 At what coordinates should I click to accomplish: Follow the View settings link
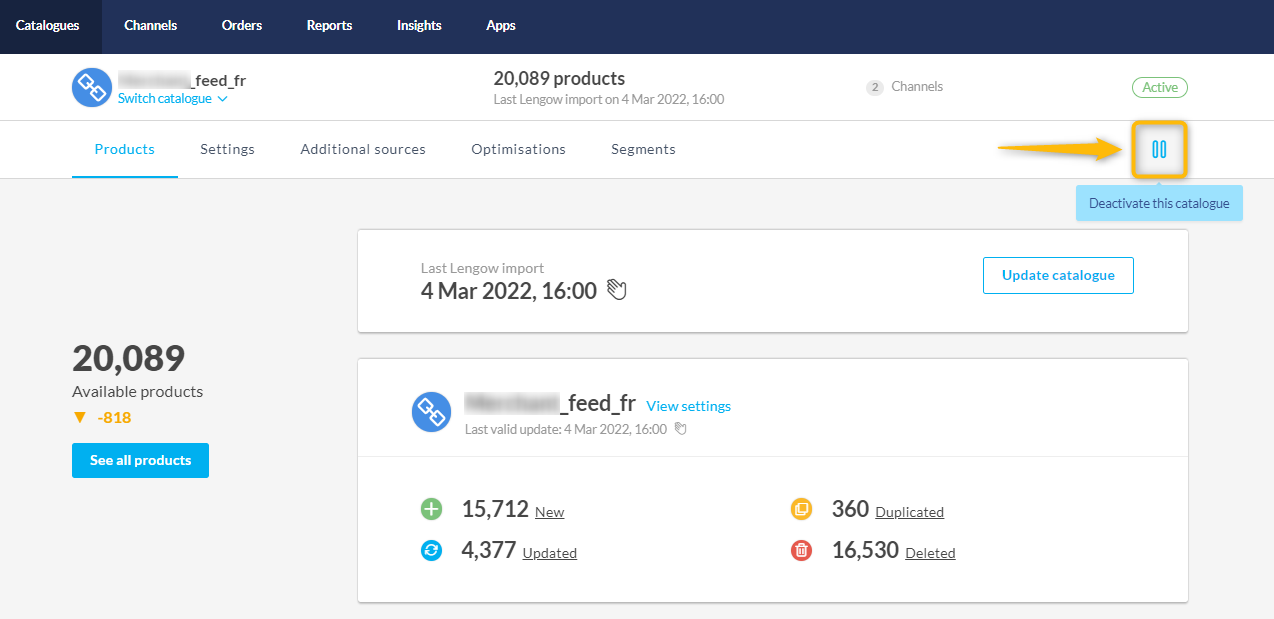688,406
